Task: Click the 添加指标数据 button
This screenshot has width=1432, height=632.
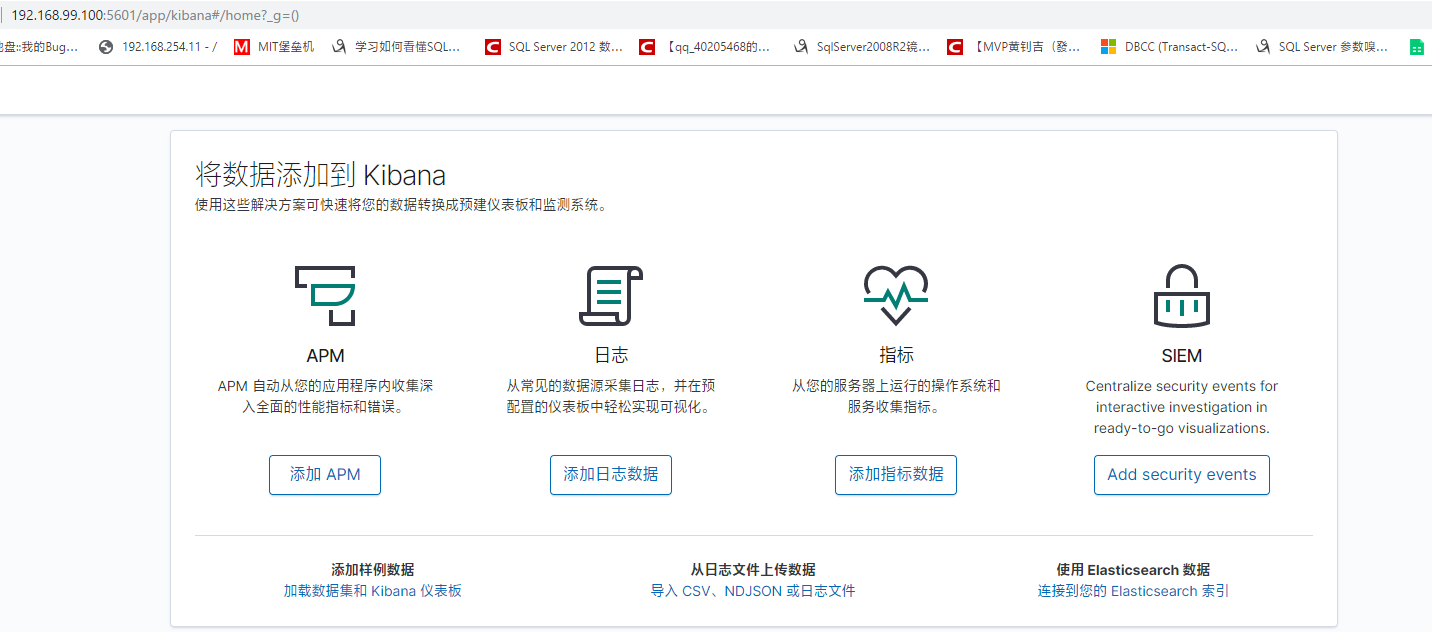Action: click(x=895, y=475)
